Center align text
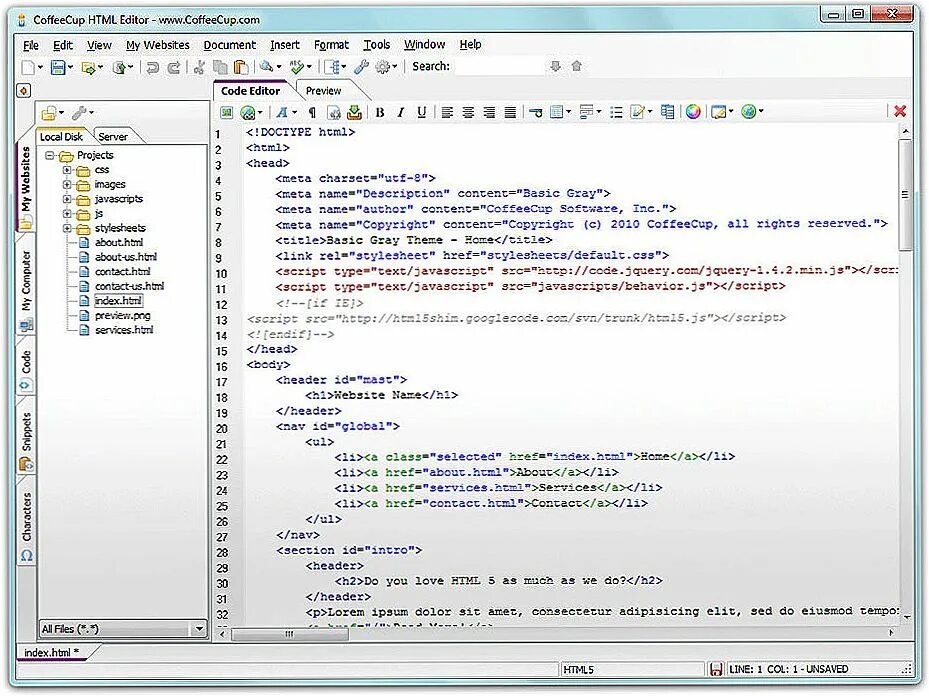Screen dimensions: 929x696 coord(468,112)
